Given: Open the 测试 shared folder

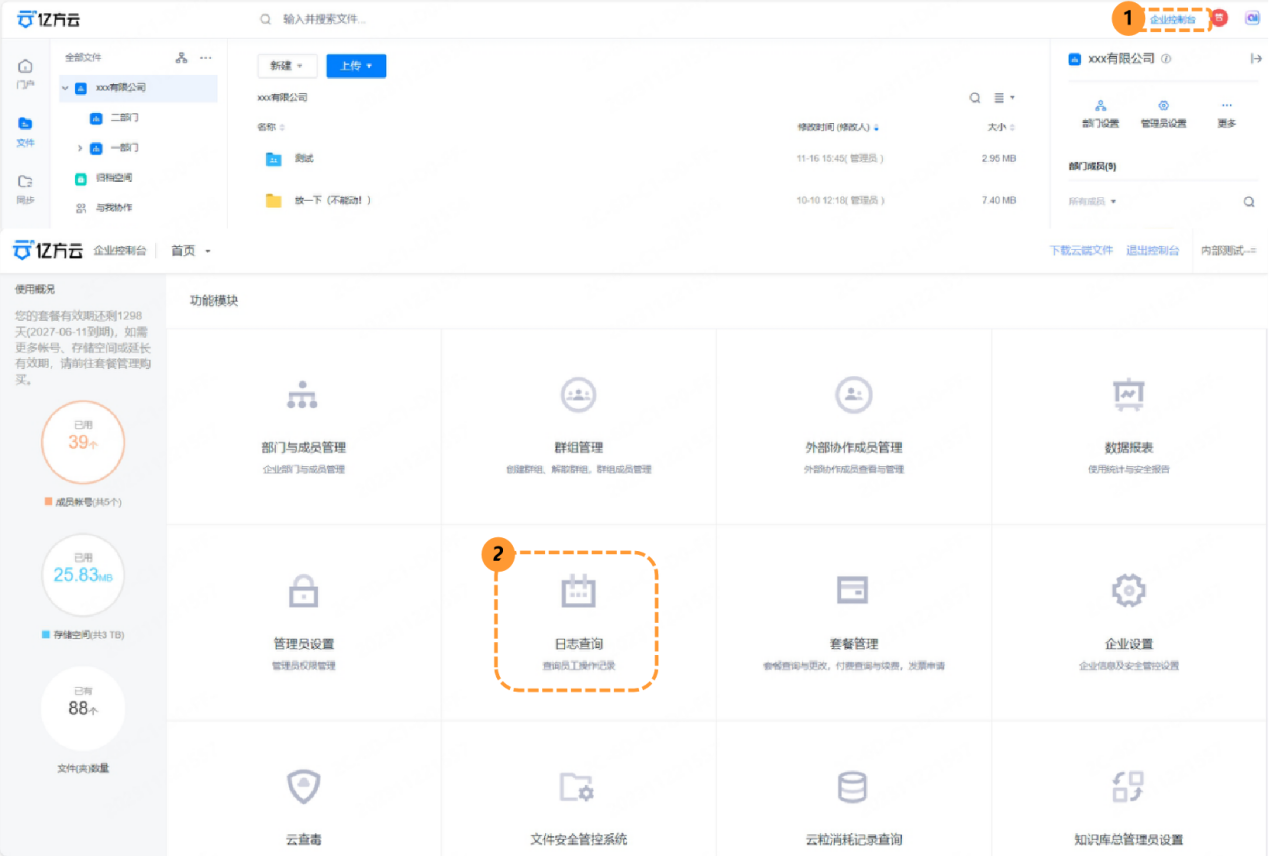Looking at the screenshot, I should coord(304,158).
